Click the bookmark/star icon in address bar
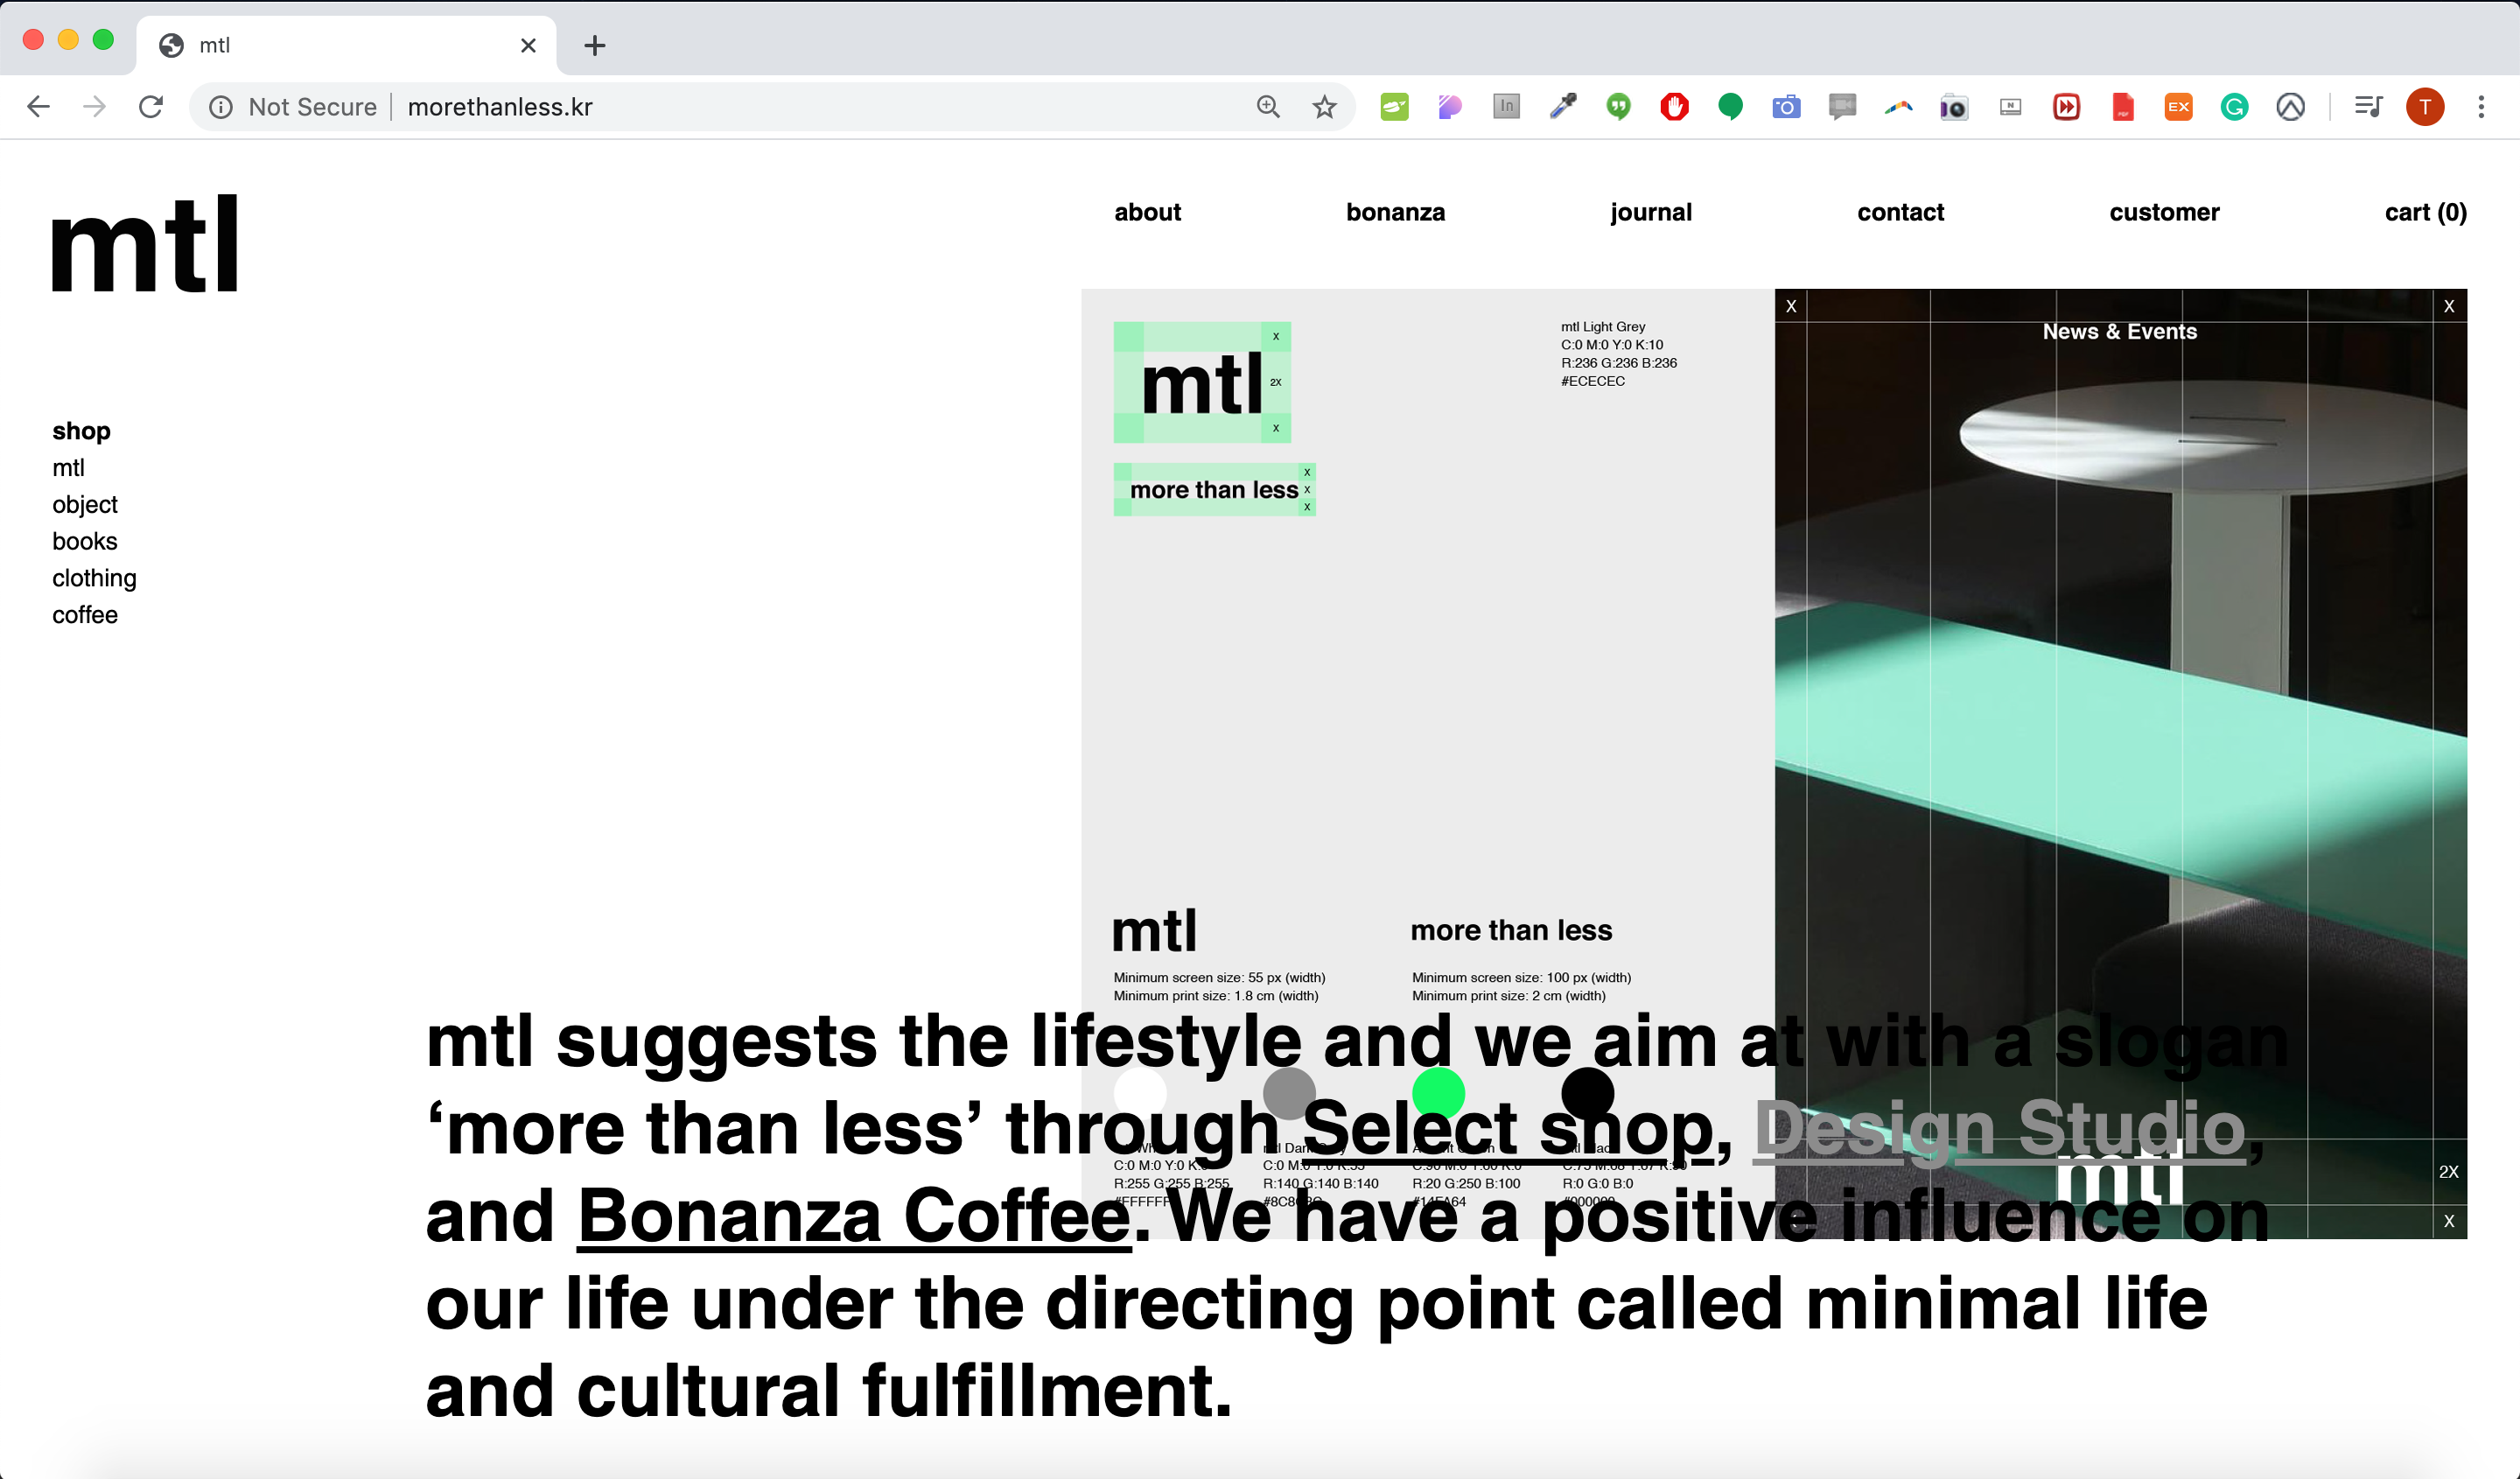The image size is (2520, 1479). (1326, 108)
